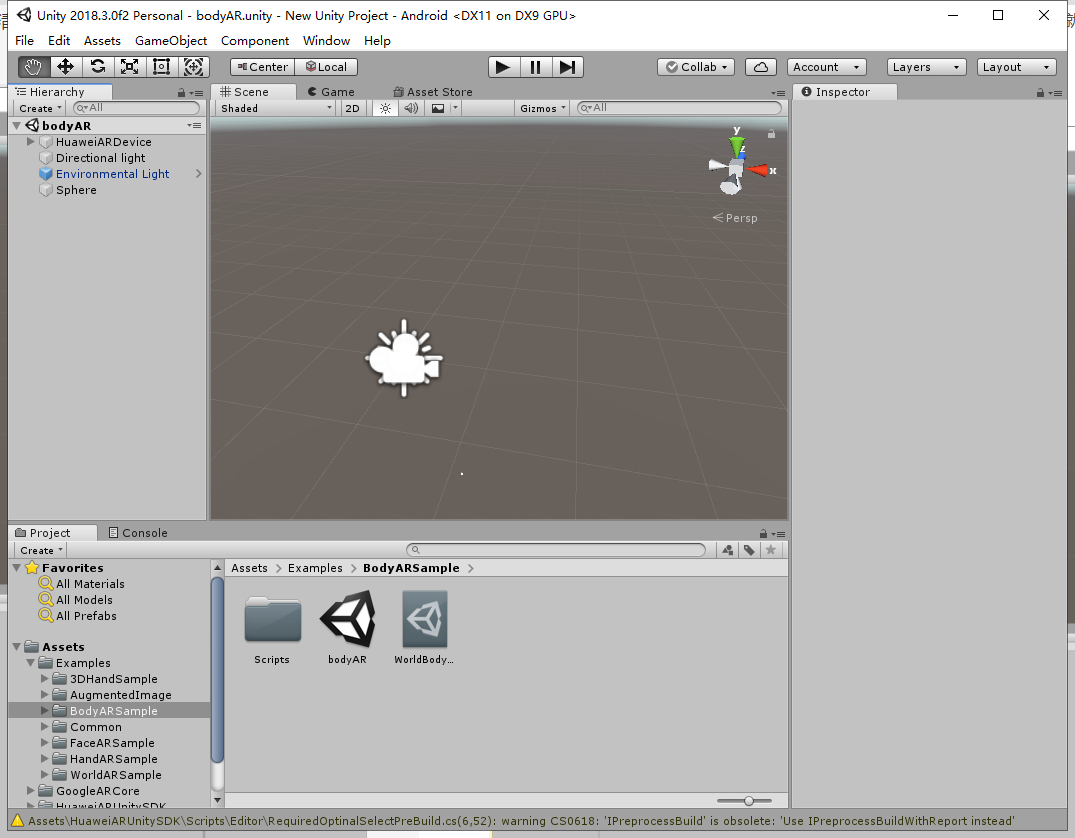Activate the Rotate tool
1075x838 pixels.
[97, 66]
